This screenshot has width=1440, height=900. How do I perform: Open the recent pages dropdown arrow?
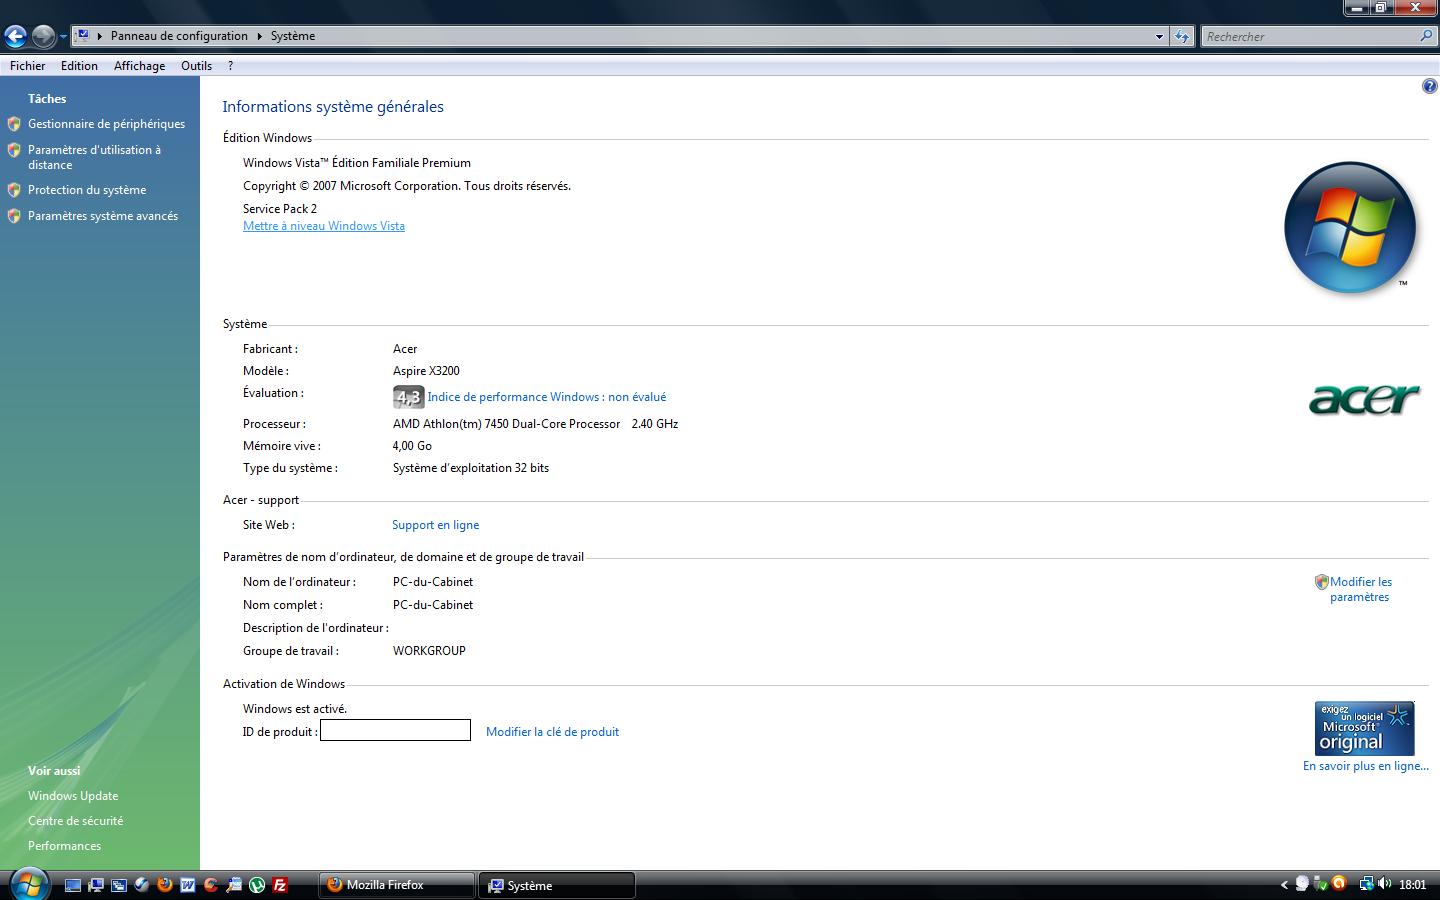63,36
